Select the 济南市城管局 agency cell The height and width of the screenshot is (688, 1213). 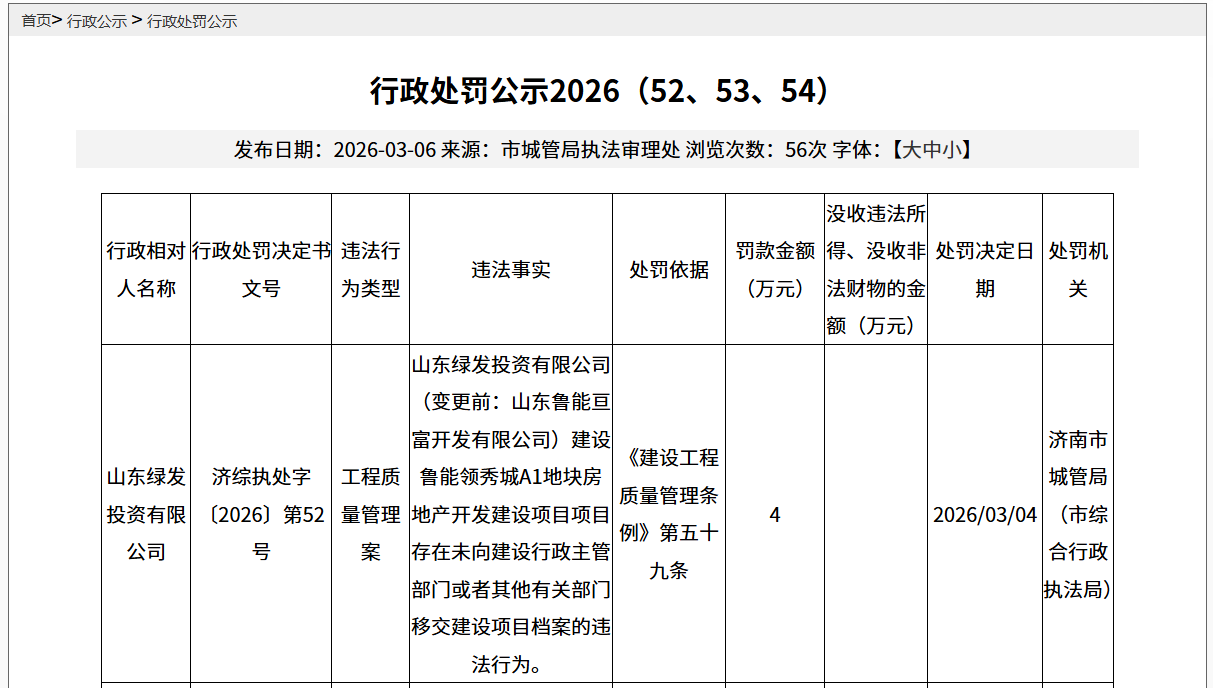click(1078, 514)
